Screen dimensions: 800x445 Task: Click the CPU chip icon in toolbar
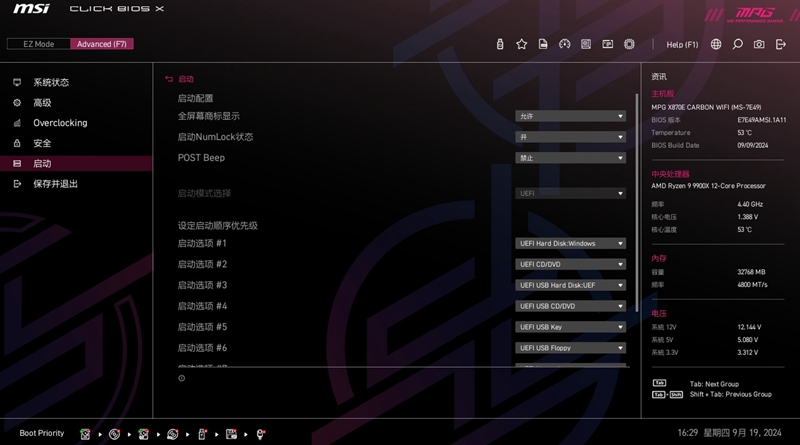tap(629, 44)
